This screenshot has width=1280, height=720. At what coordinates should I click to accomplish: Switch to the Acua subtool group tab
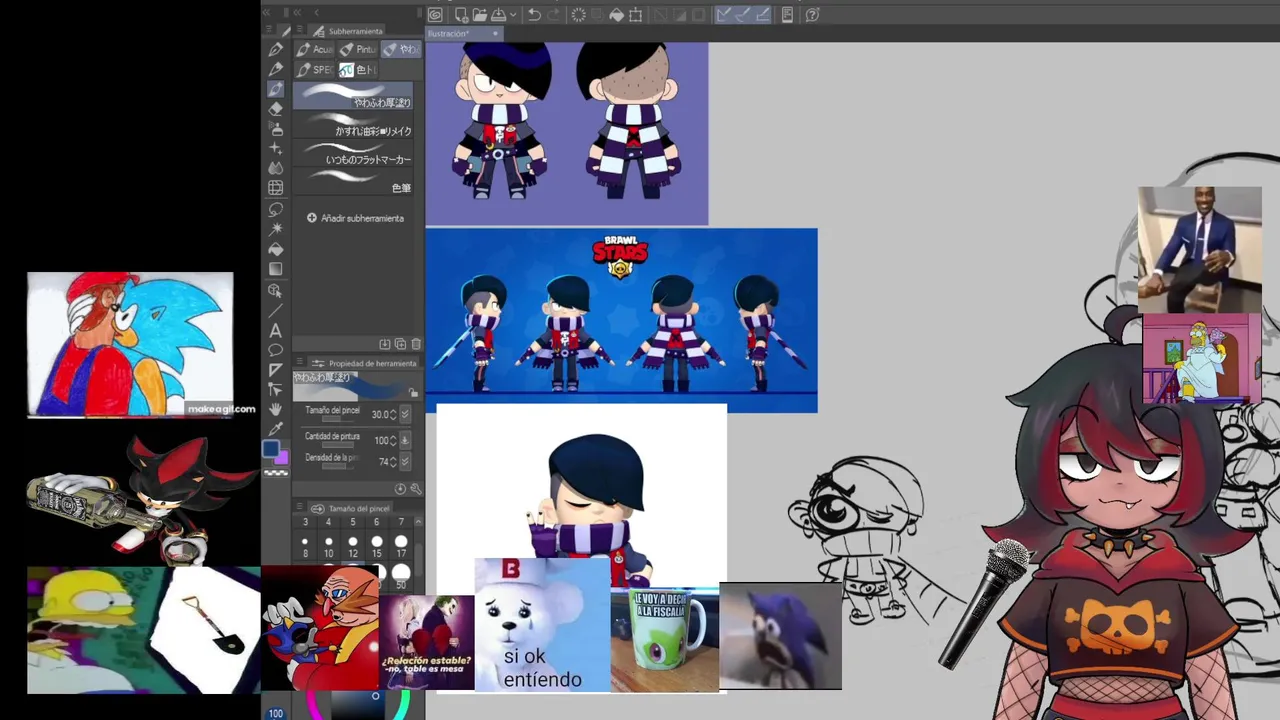(314, 50)
